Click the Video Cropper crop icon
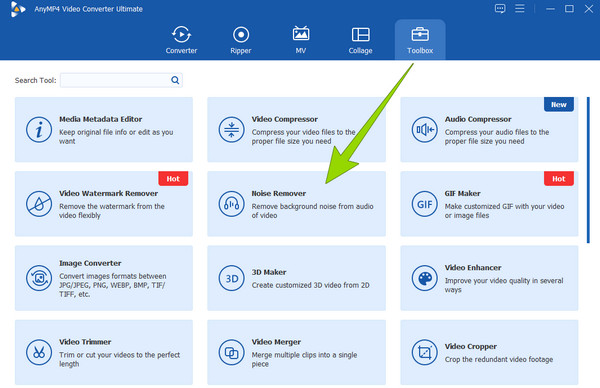 [x=424, y=352]
